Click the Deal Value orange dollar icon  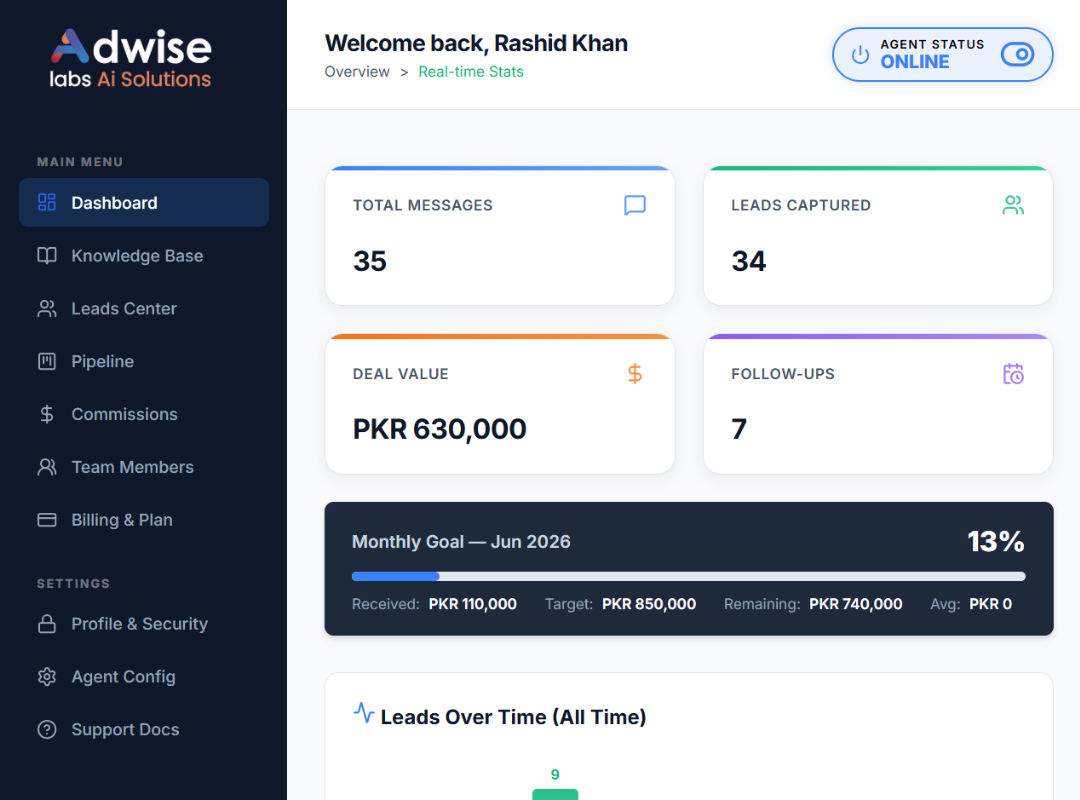click(x=635, y=374)
